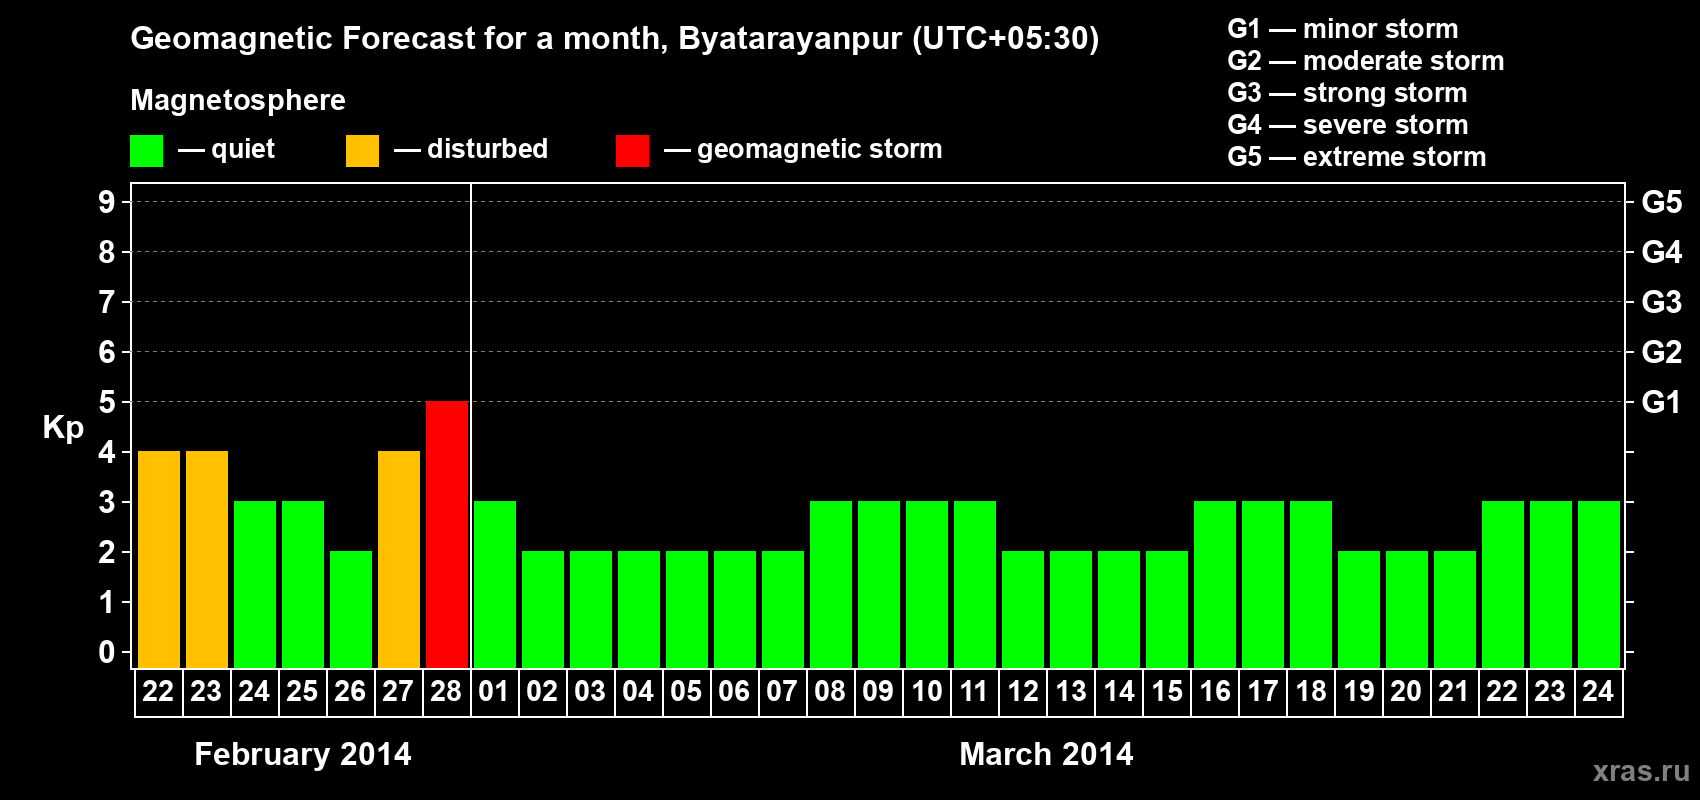The width and height of the screenshot is (1700, 800).
Task: Select the green bar for March 05
Action: [x=687, y=609]
